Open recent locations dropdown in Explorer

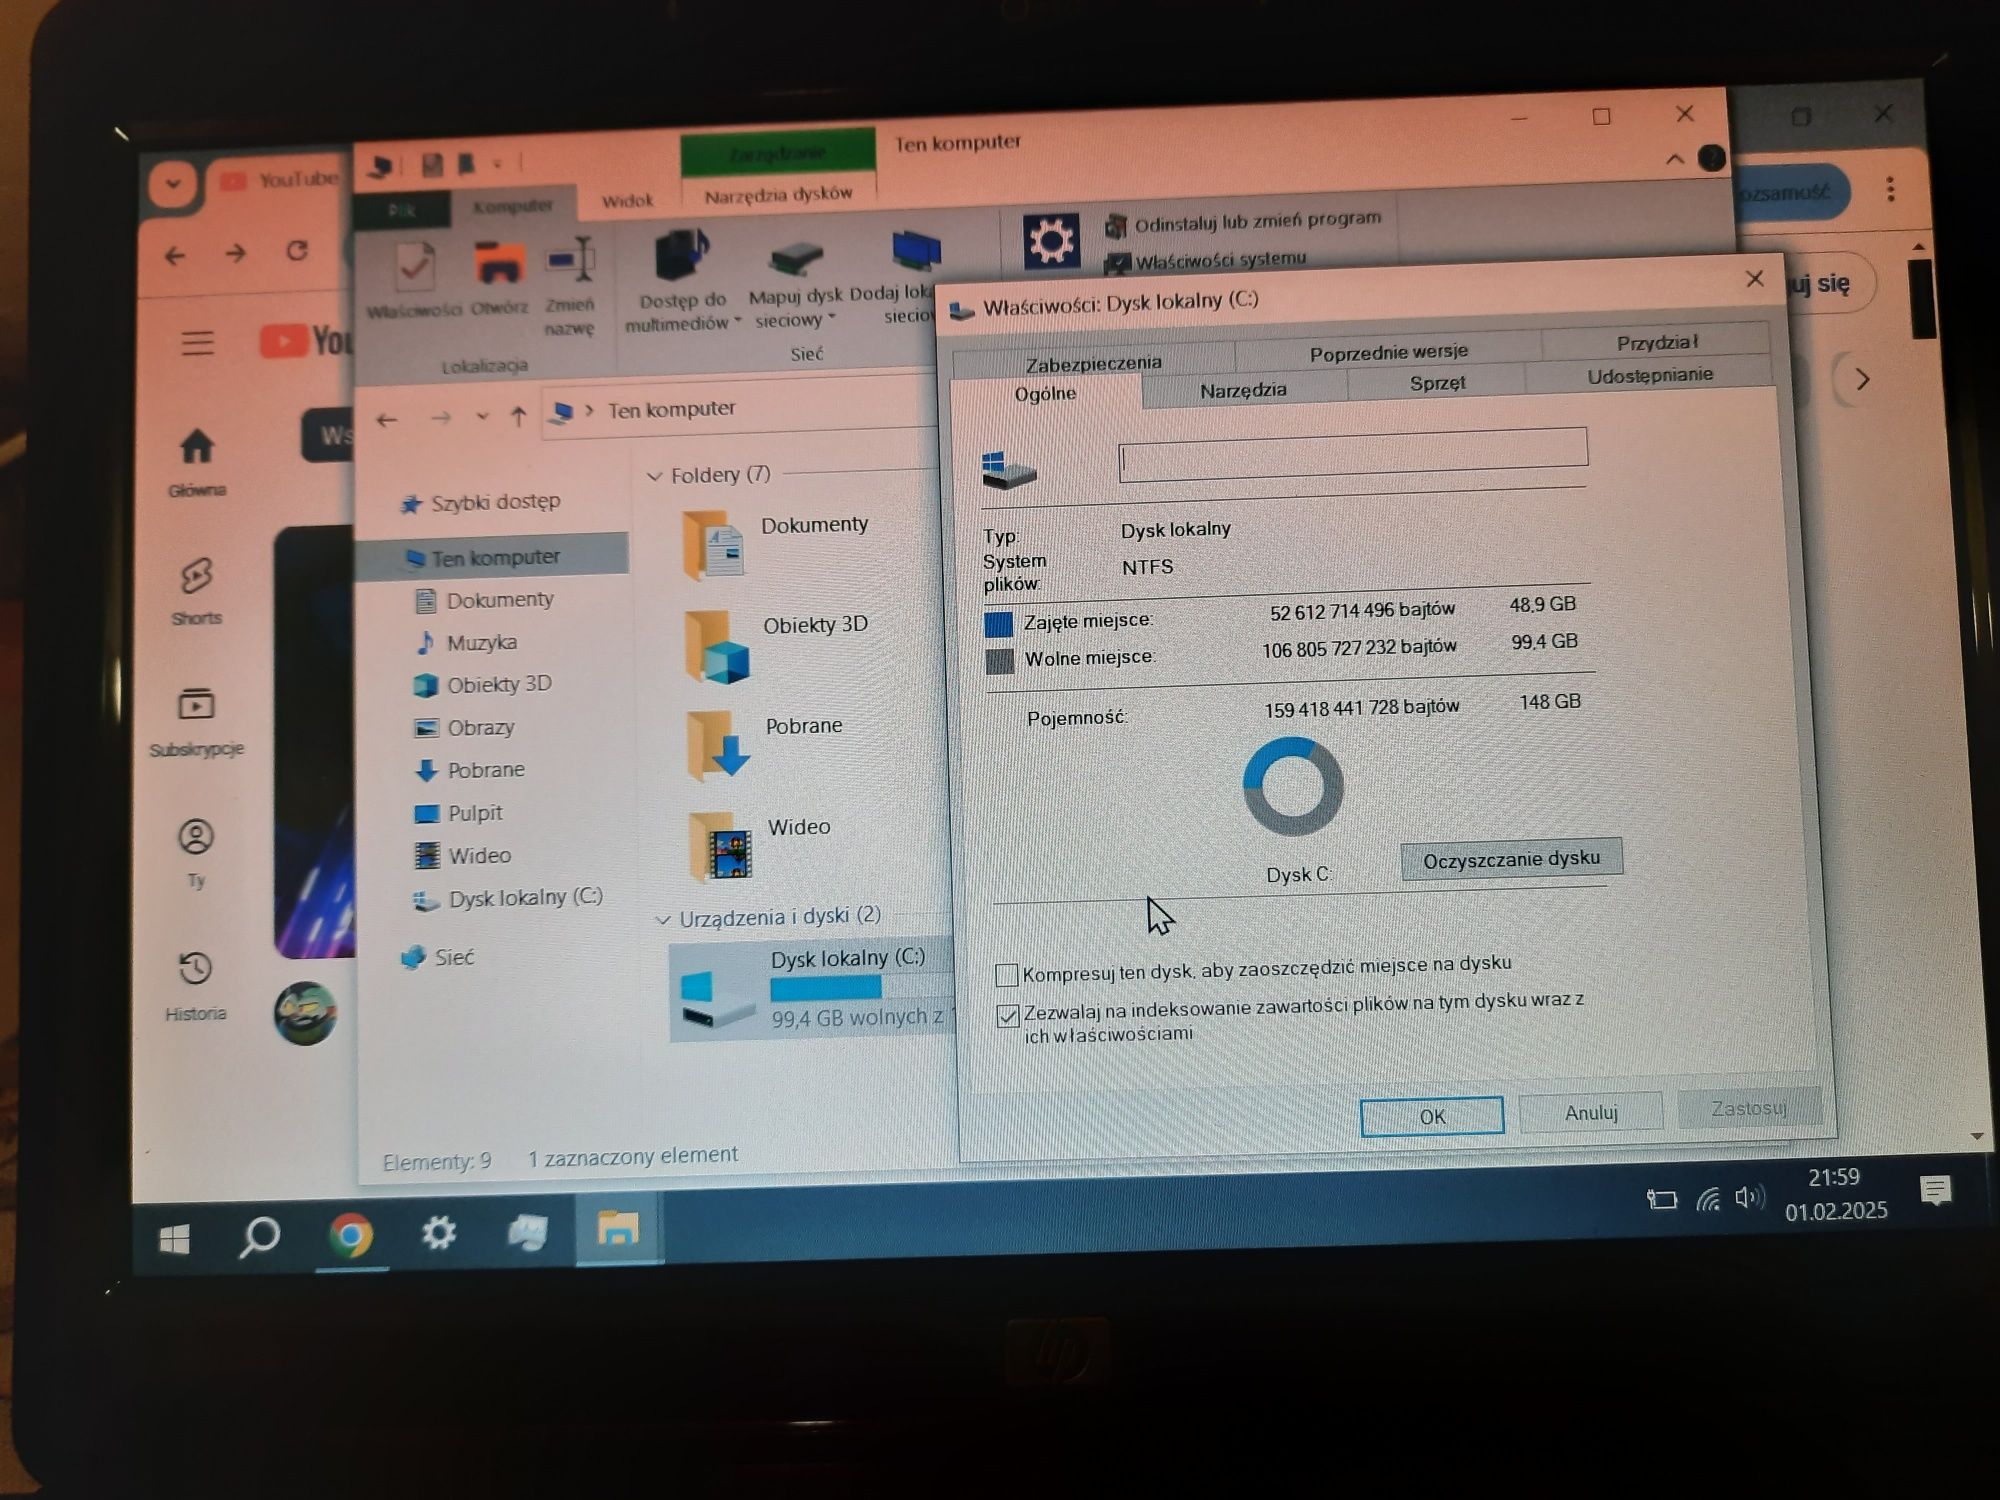click(482, 416)
